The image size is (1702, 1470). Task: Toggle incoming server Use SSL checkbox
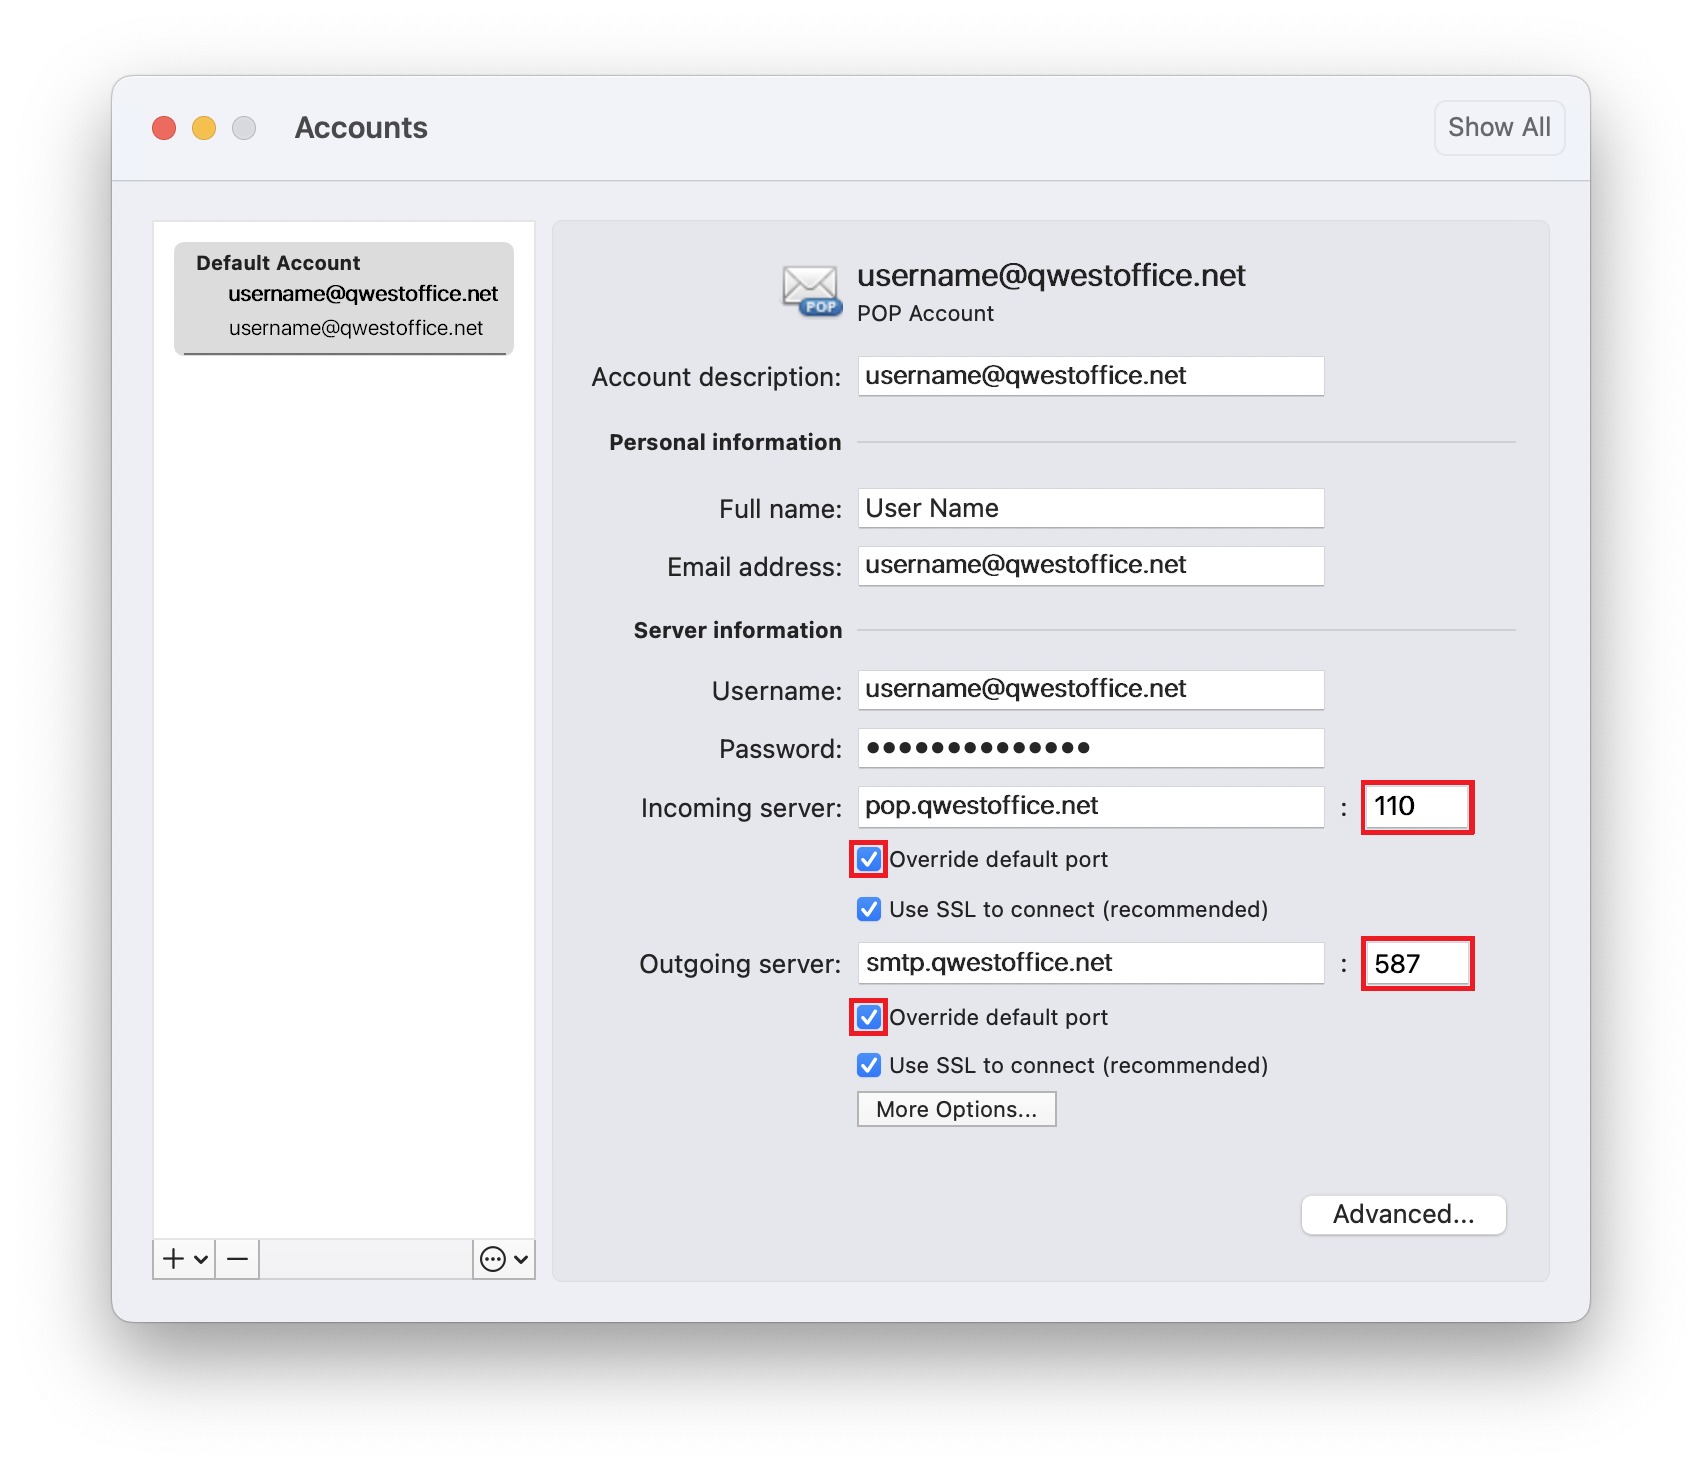869,909
